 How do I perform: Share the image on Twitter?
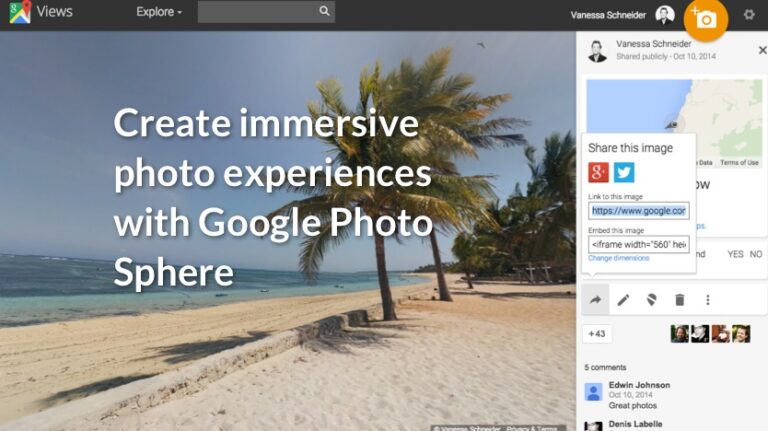click(624, 172)
